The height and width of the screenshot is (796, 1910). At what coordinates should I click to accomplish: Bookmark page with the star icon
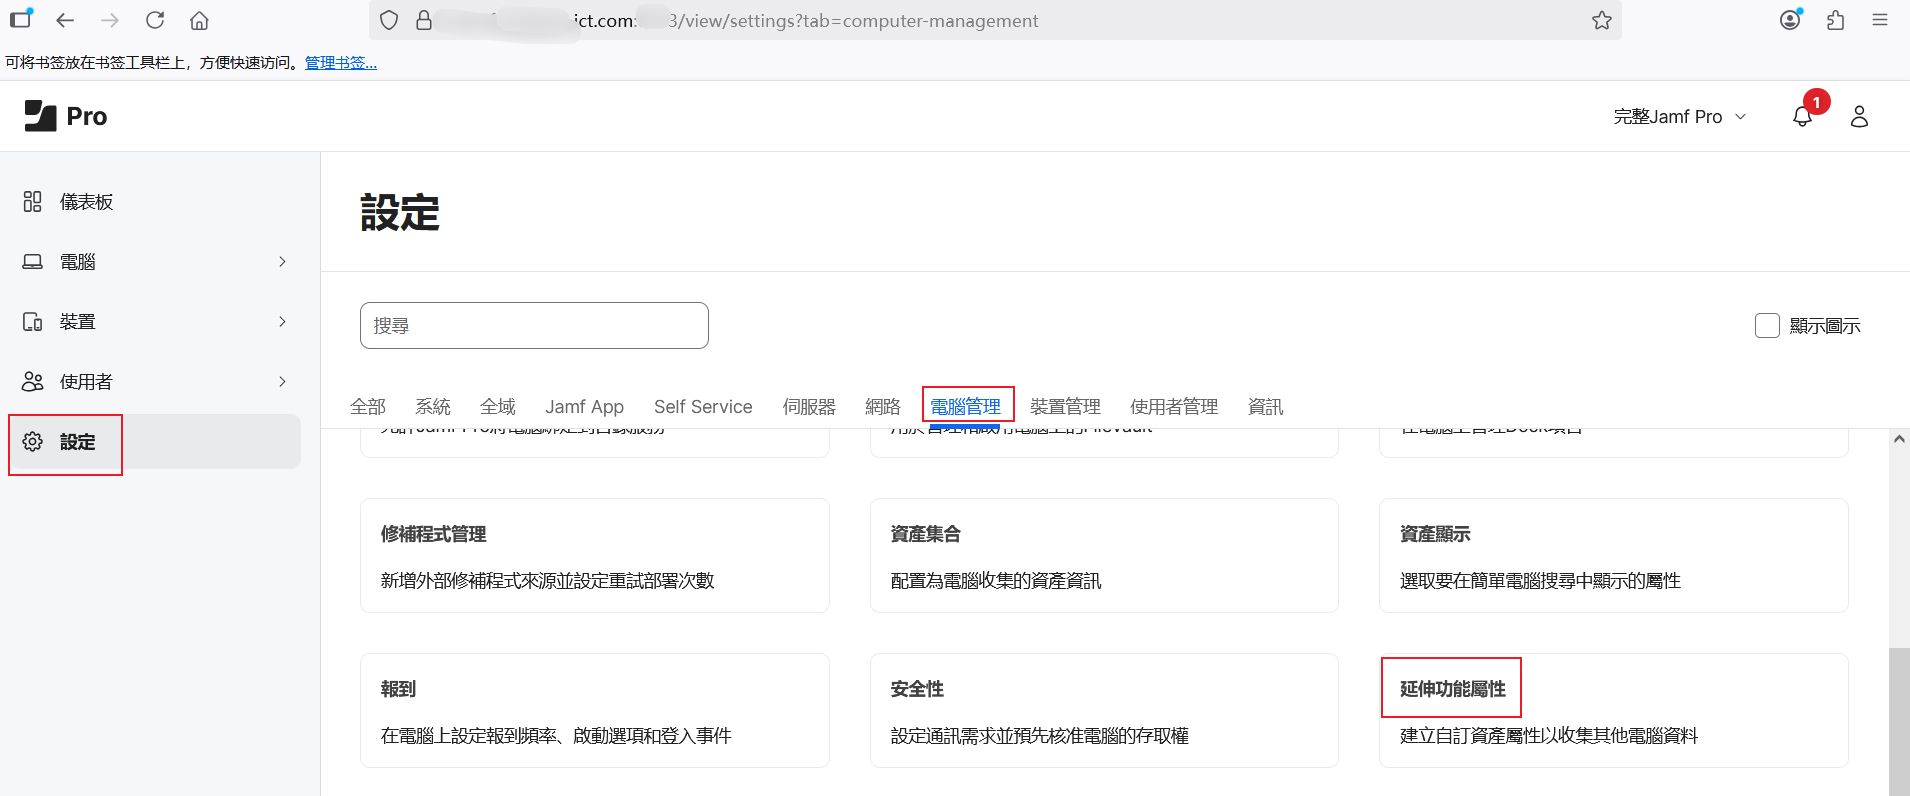coord(1601,20)
